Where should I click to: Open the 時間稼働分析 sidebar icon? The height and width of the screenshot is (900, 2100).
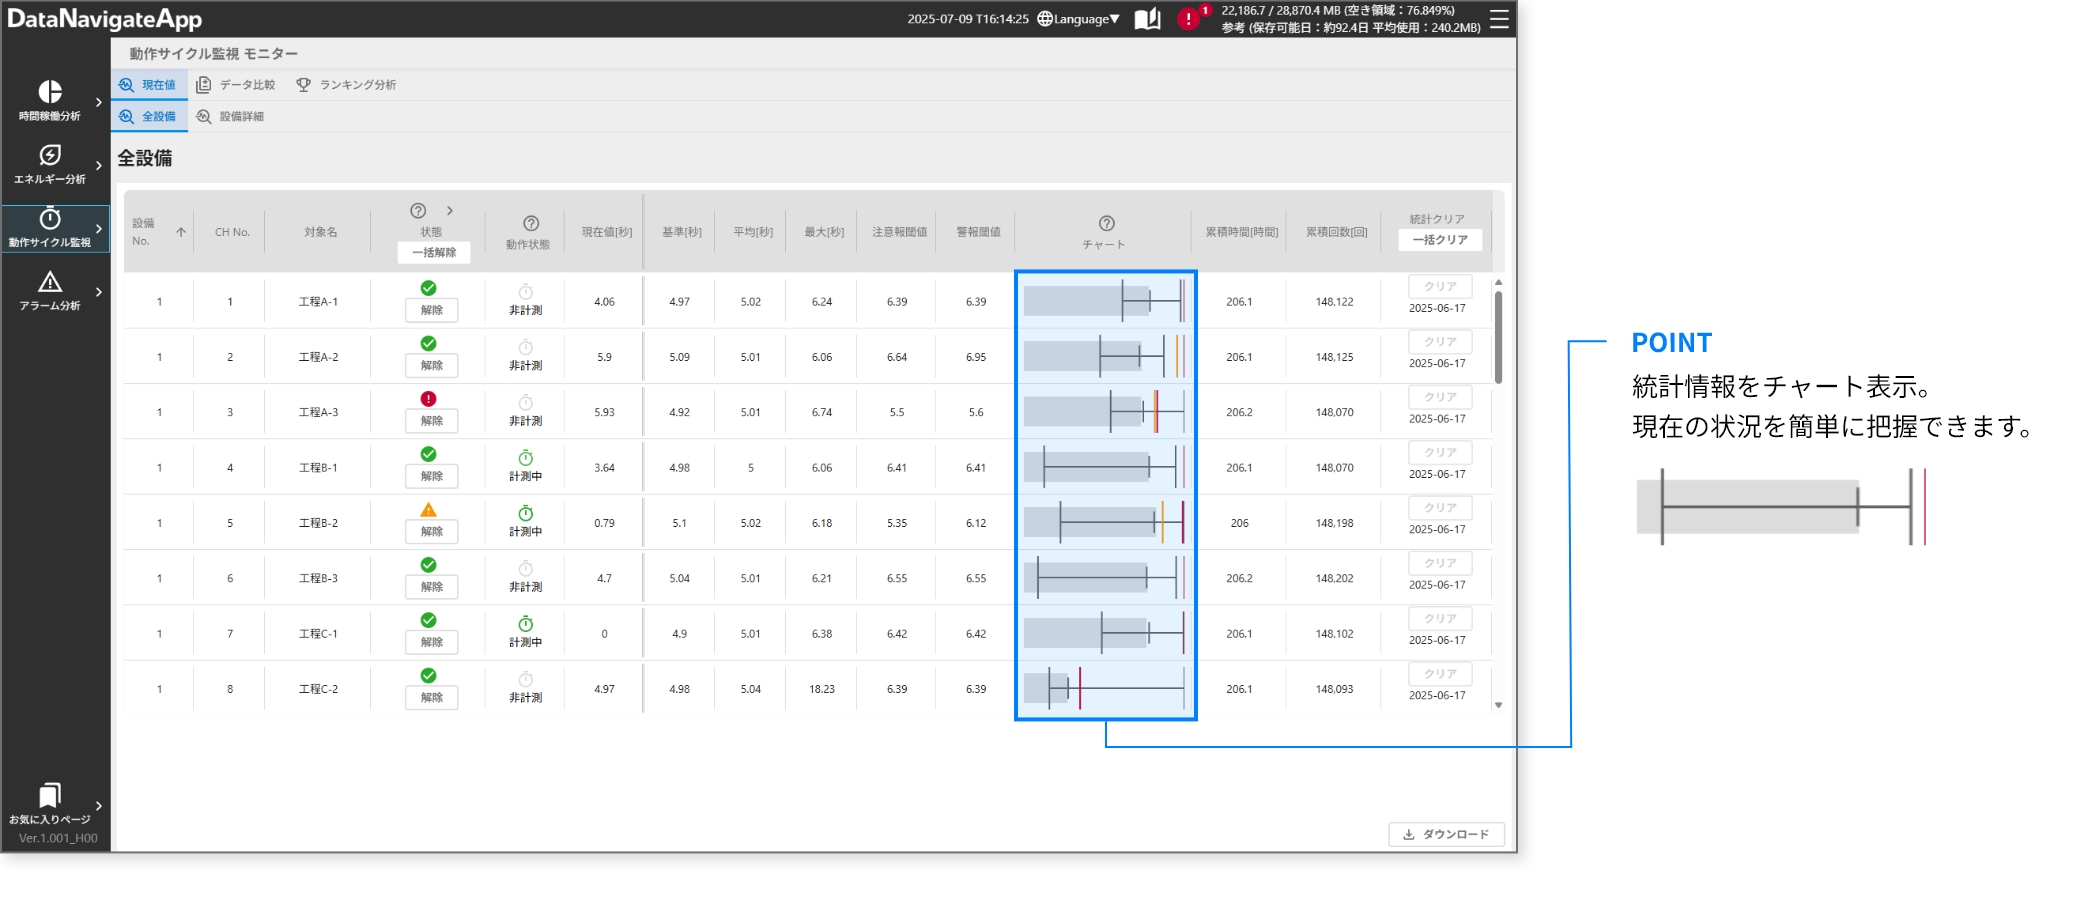click(50, 93)
